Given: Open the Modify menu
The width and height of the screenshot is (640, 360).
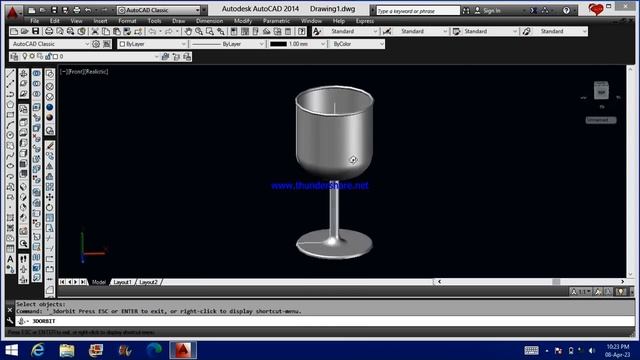Looking at the screenshot, I should (243, 21).
